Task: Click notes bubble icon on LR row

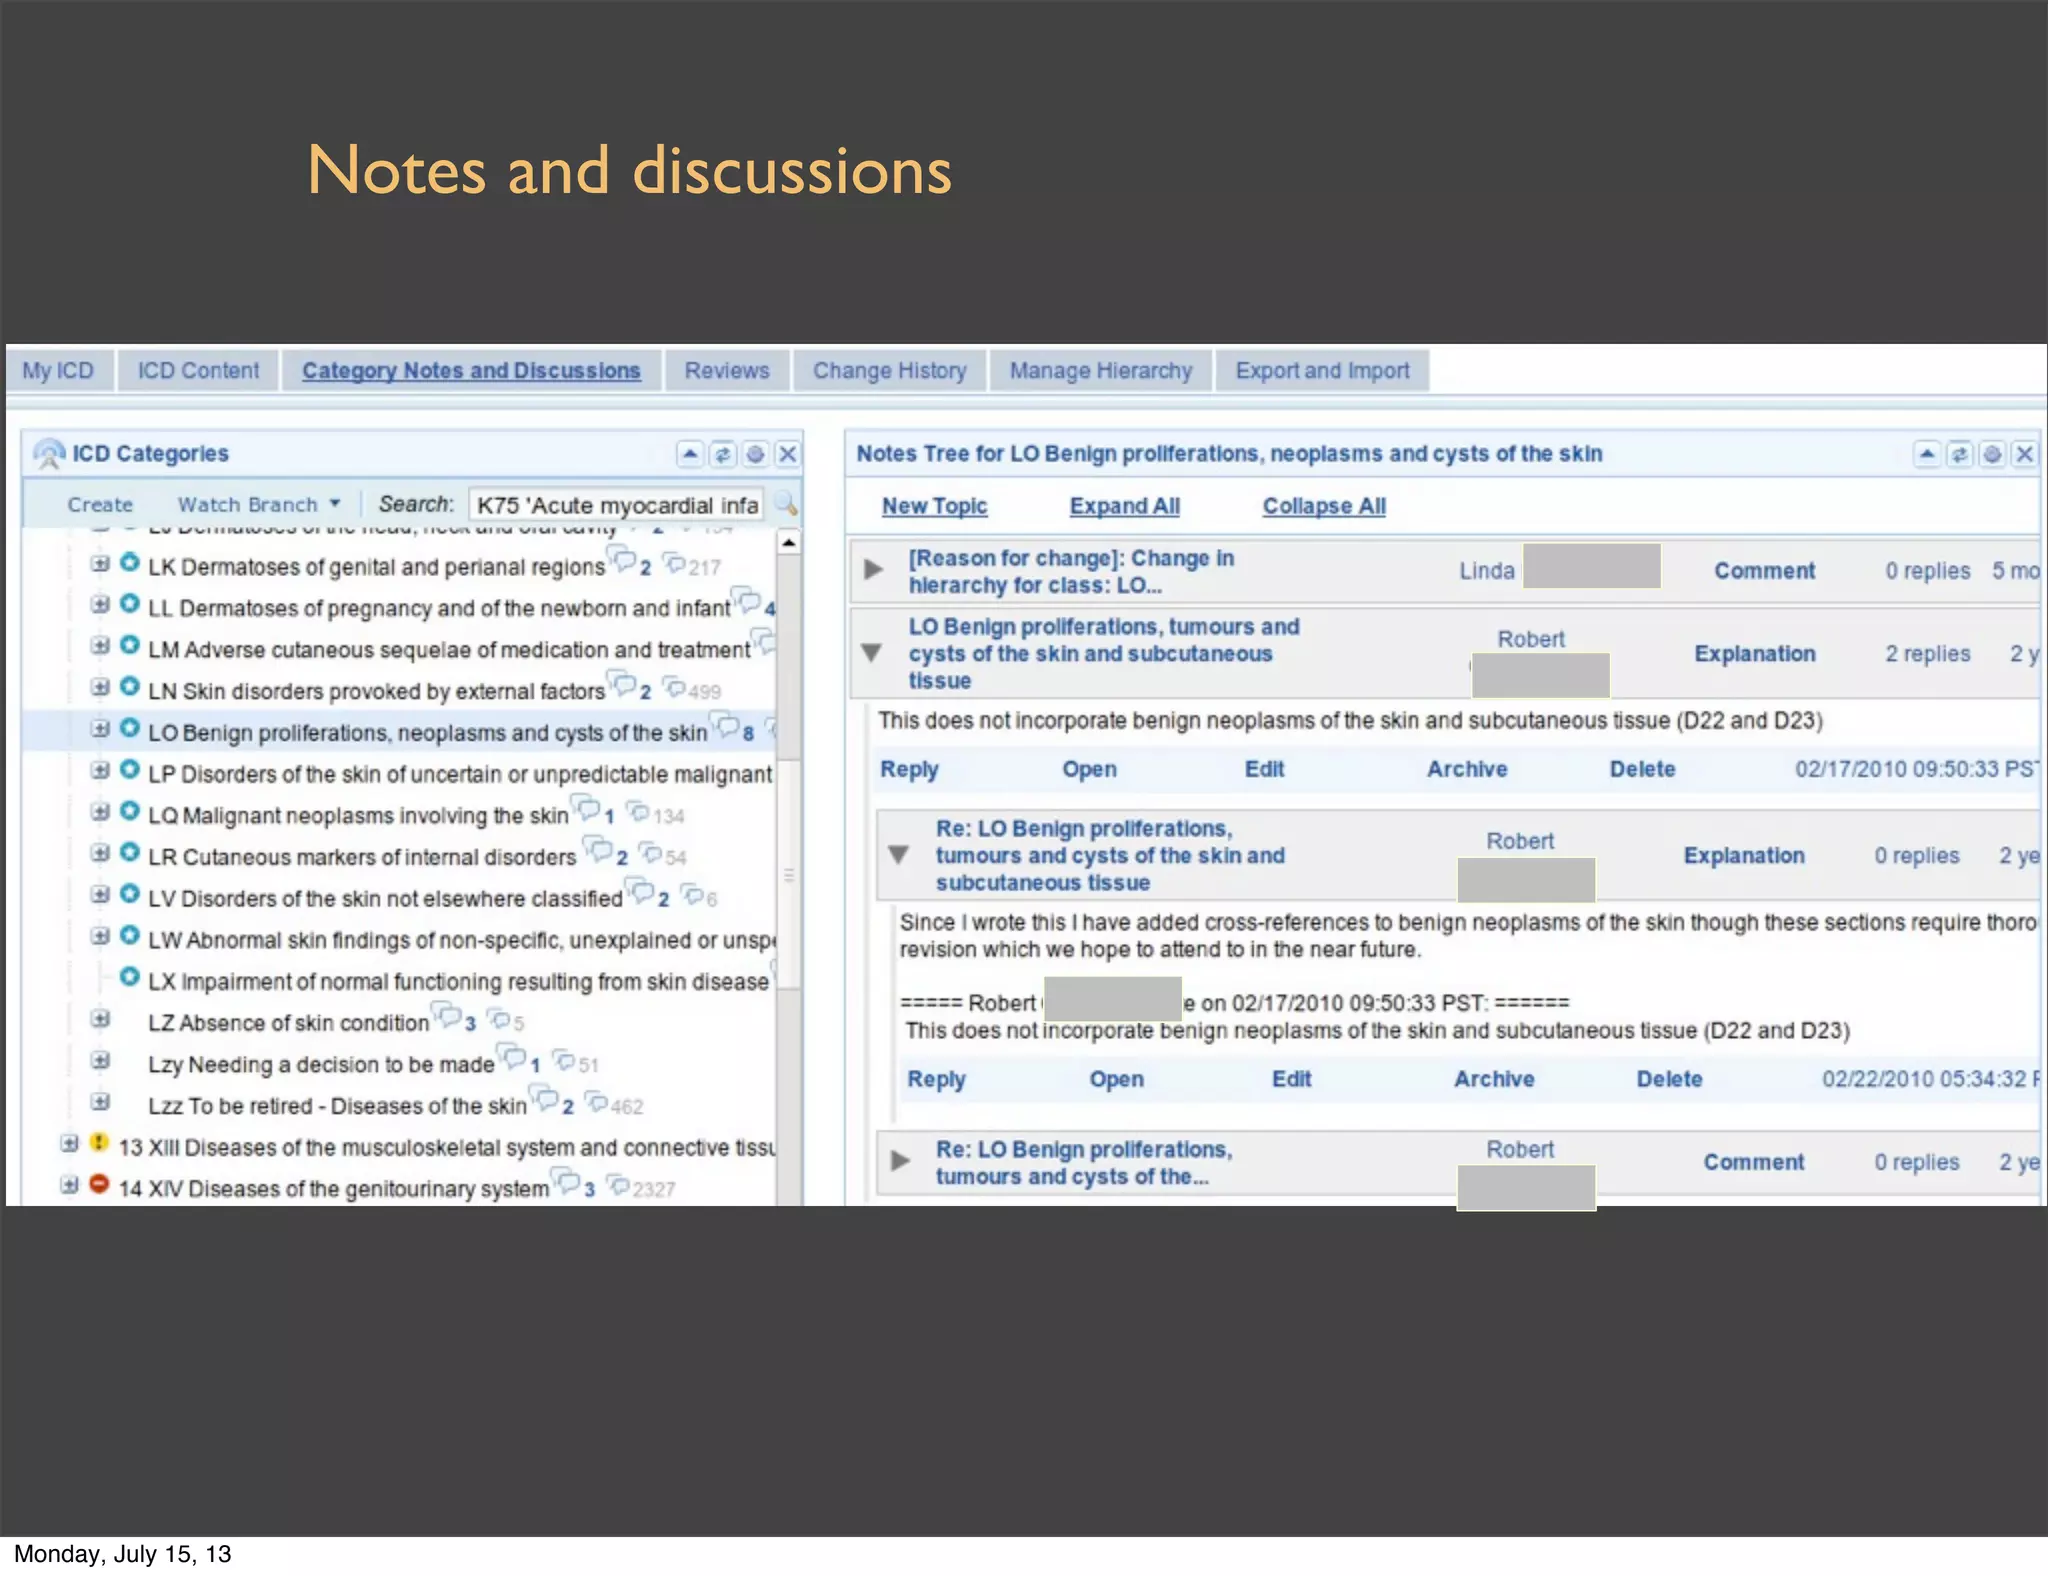Action: pyautogui.click(x=599, y=848)
